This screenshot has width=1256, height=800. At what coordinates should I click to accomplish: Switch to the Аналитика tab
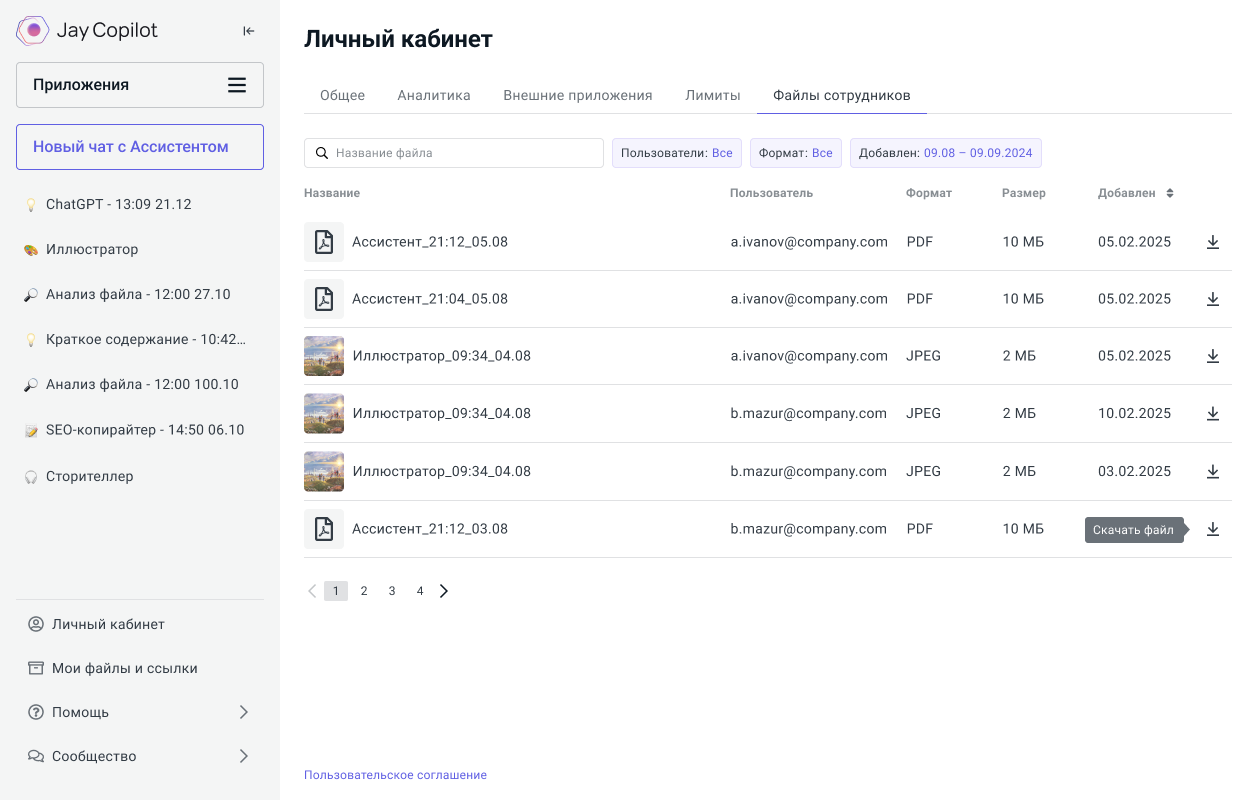click(x=433, y=95)
